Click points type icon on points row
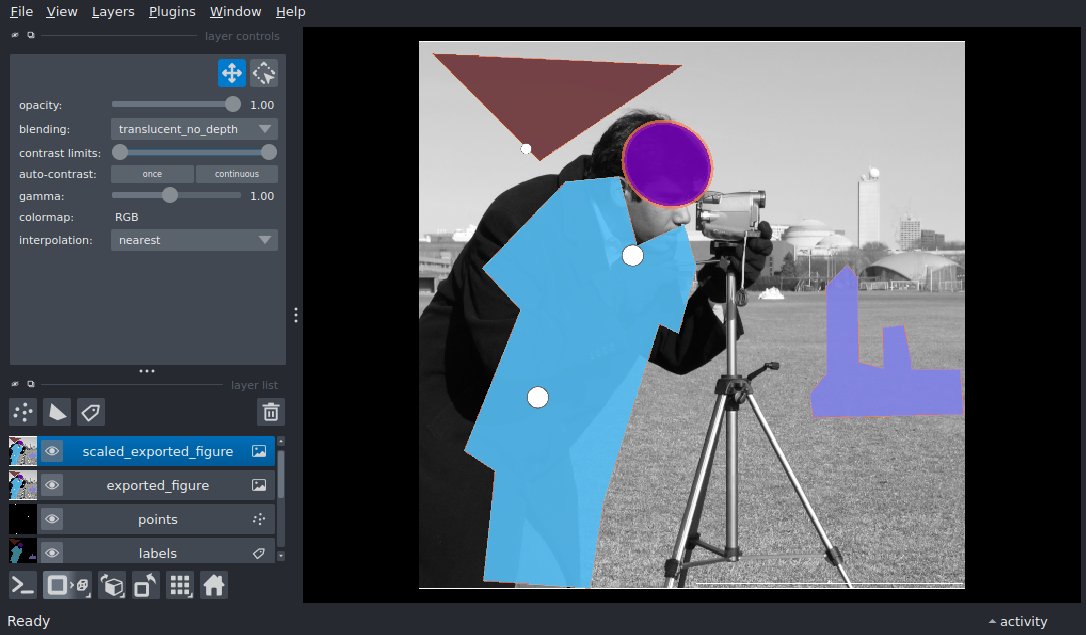1086x635 pixels. 259,519
